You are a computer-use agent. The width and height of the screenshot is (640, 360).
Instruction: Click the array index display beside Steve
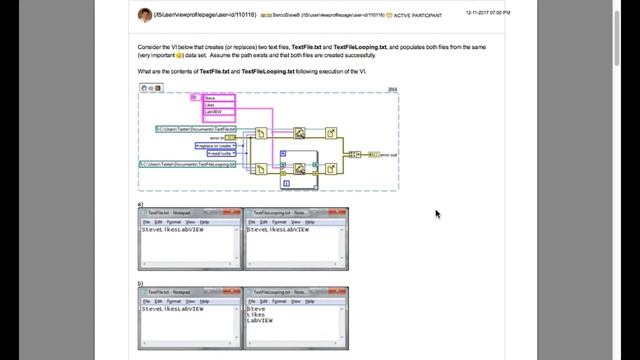195,97
